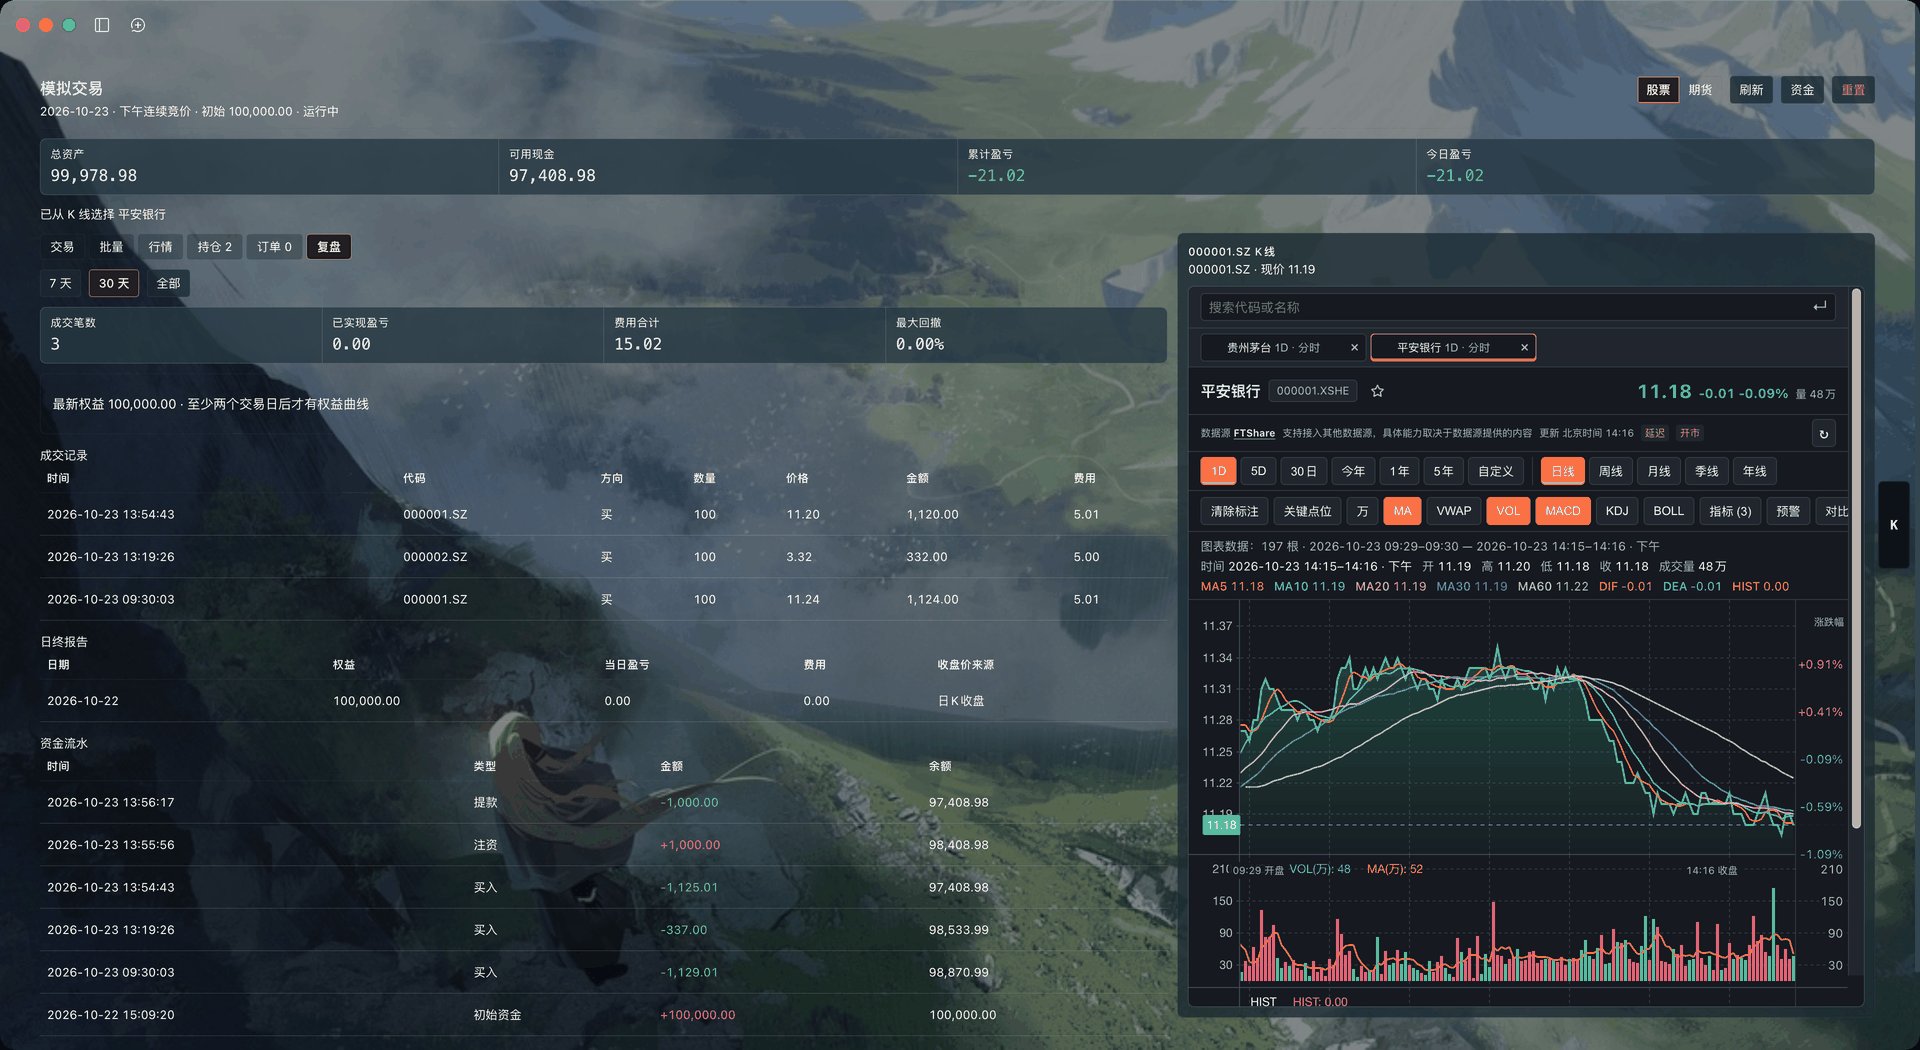Select the 全部 review period

168,283
